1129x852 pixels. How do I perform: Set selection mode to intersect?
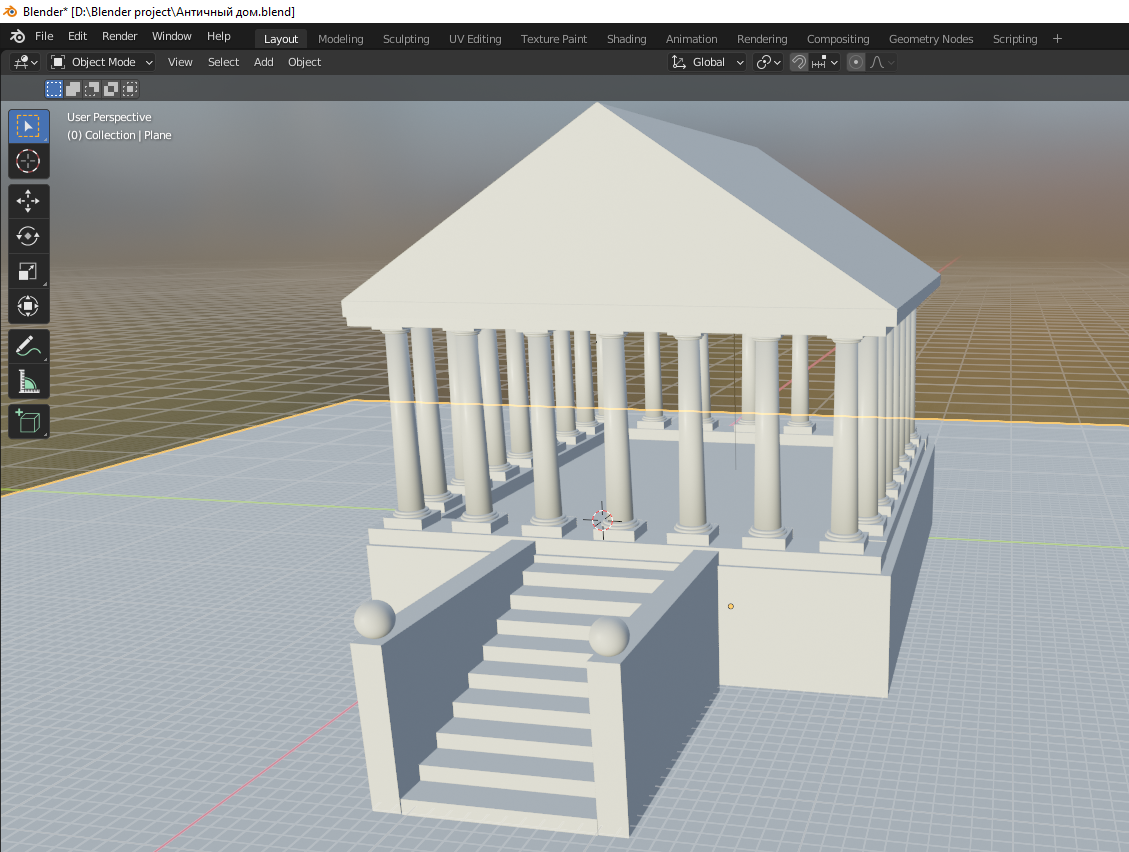tap(130, 89)
